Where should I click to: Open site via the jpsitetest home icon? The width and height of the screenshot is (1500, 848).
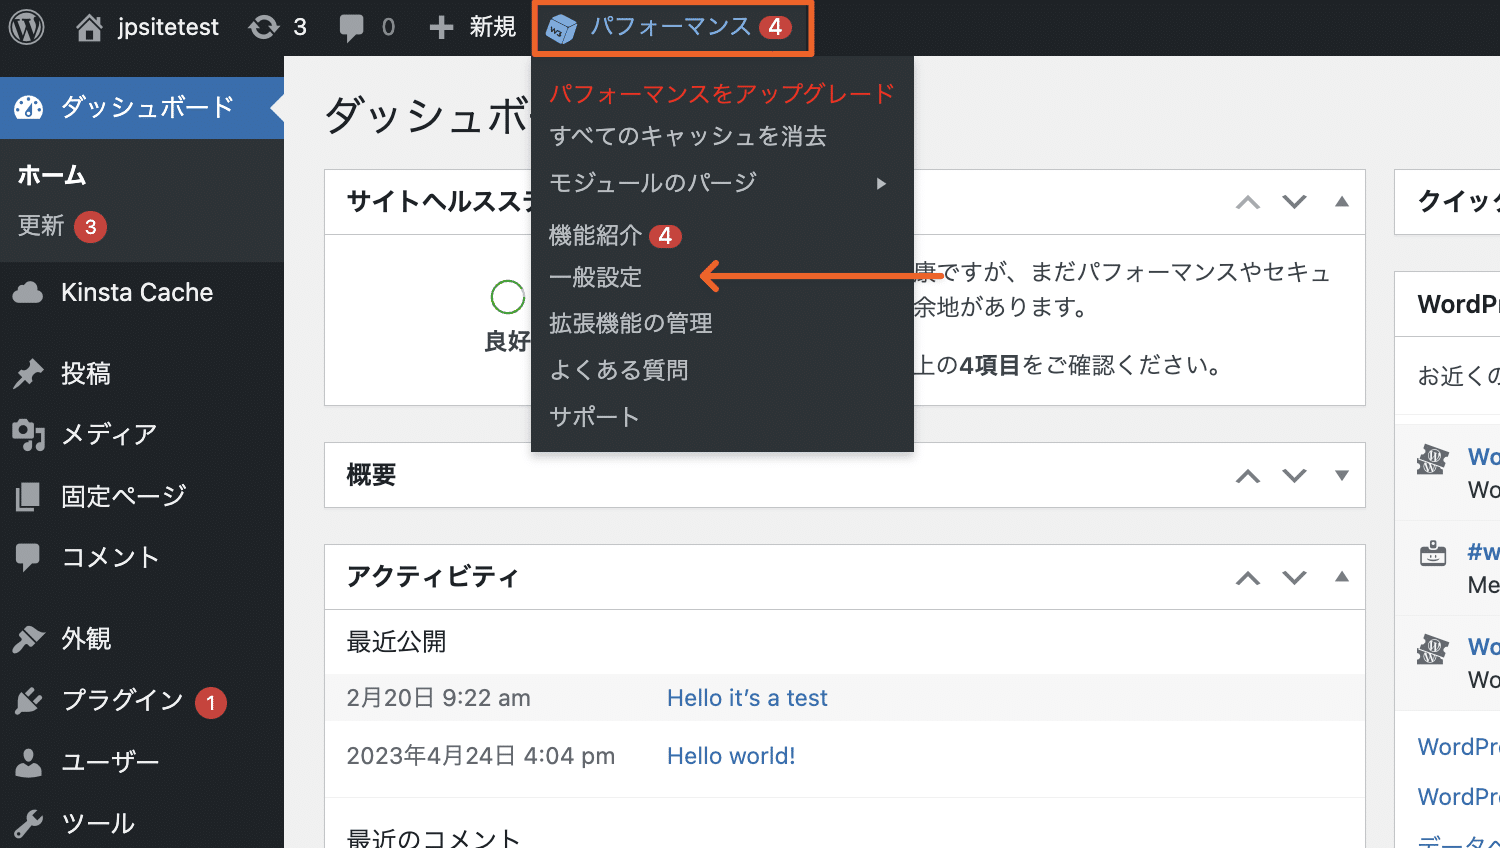pyautogui.click(x=90, y=27)
